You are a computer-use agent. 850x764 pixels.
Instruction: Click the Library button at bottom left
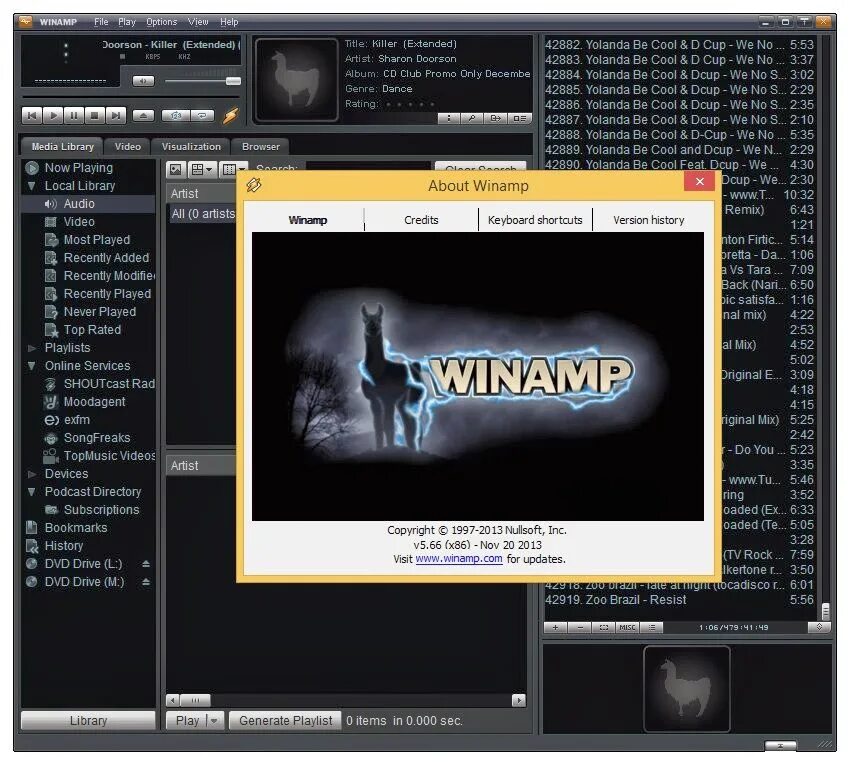click(88, 721)
